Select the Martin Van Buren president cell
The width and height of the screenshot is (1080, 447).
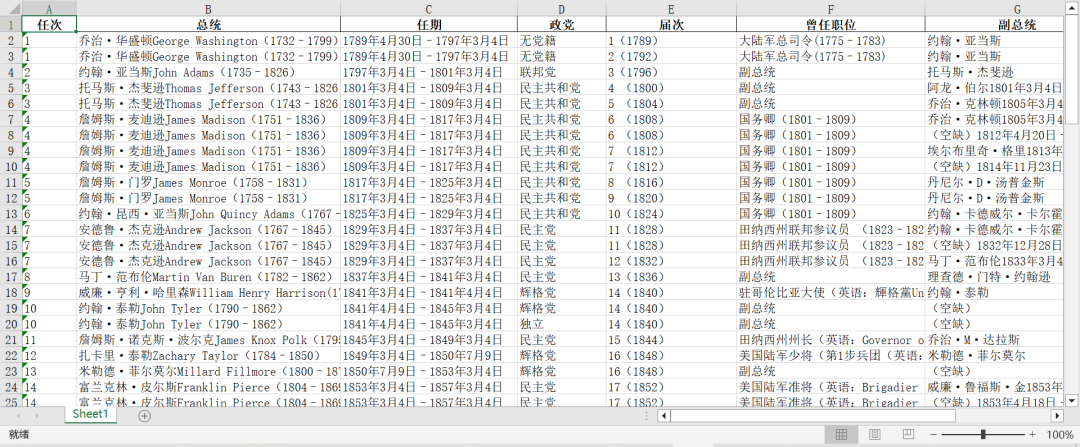point(208,277)
